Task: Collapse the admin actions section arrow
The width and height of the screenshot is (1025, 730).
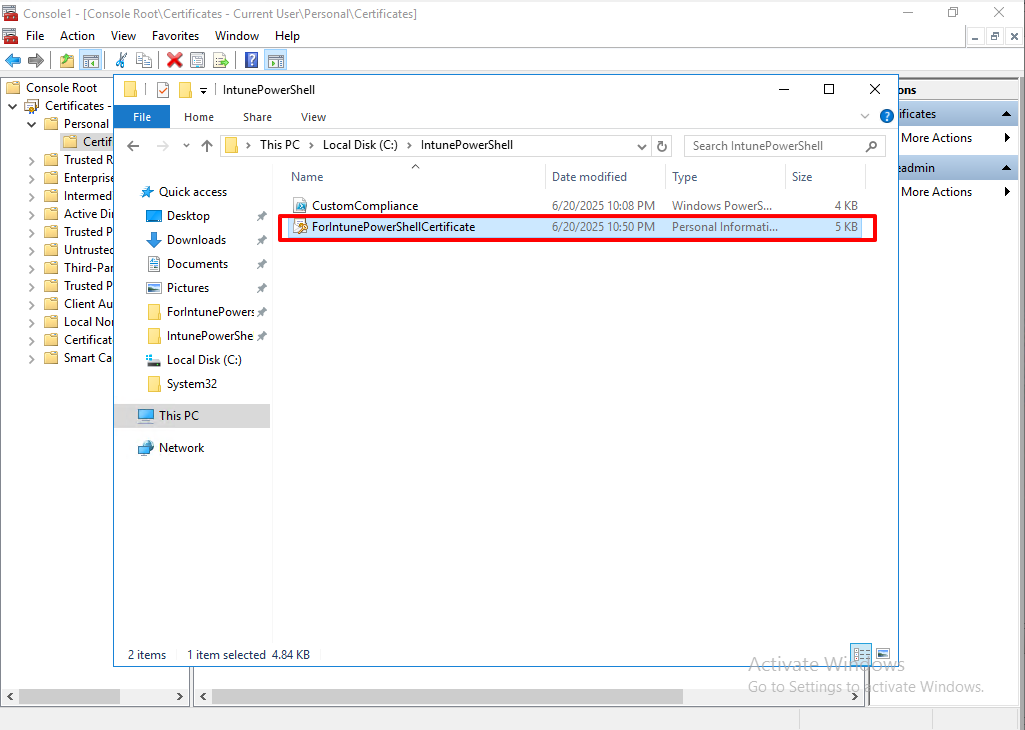Action: coord(1006,168)
